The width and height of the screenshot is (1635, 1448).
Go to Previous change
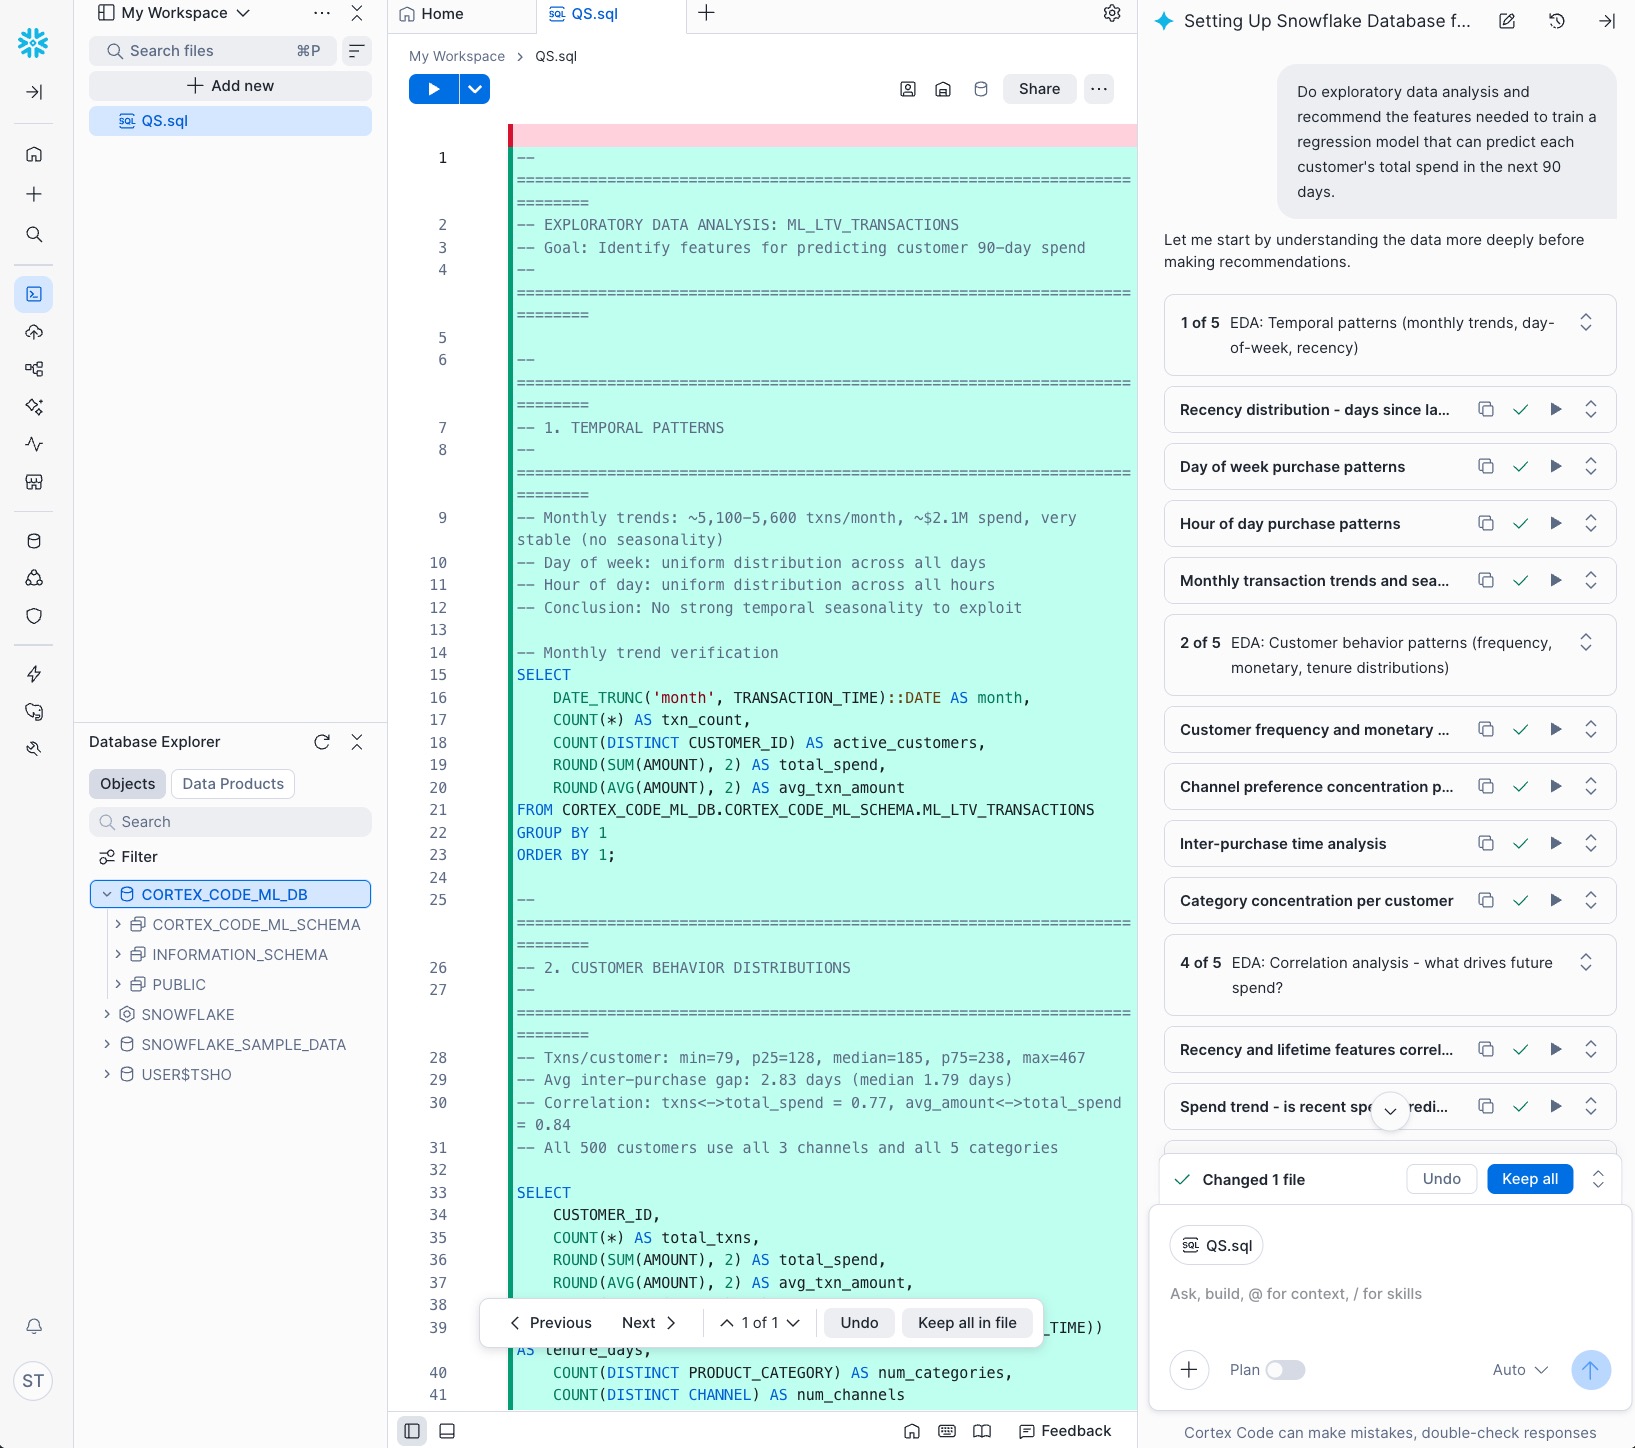point(551,1323)
